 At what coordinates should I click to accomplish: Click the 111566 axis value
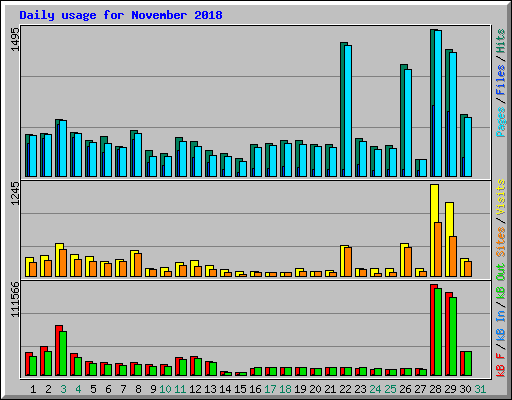[x=15, y=299]
